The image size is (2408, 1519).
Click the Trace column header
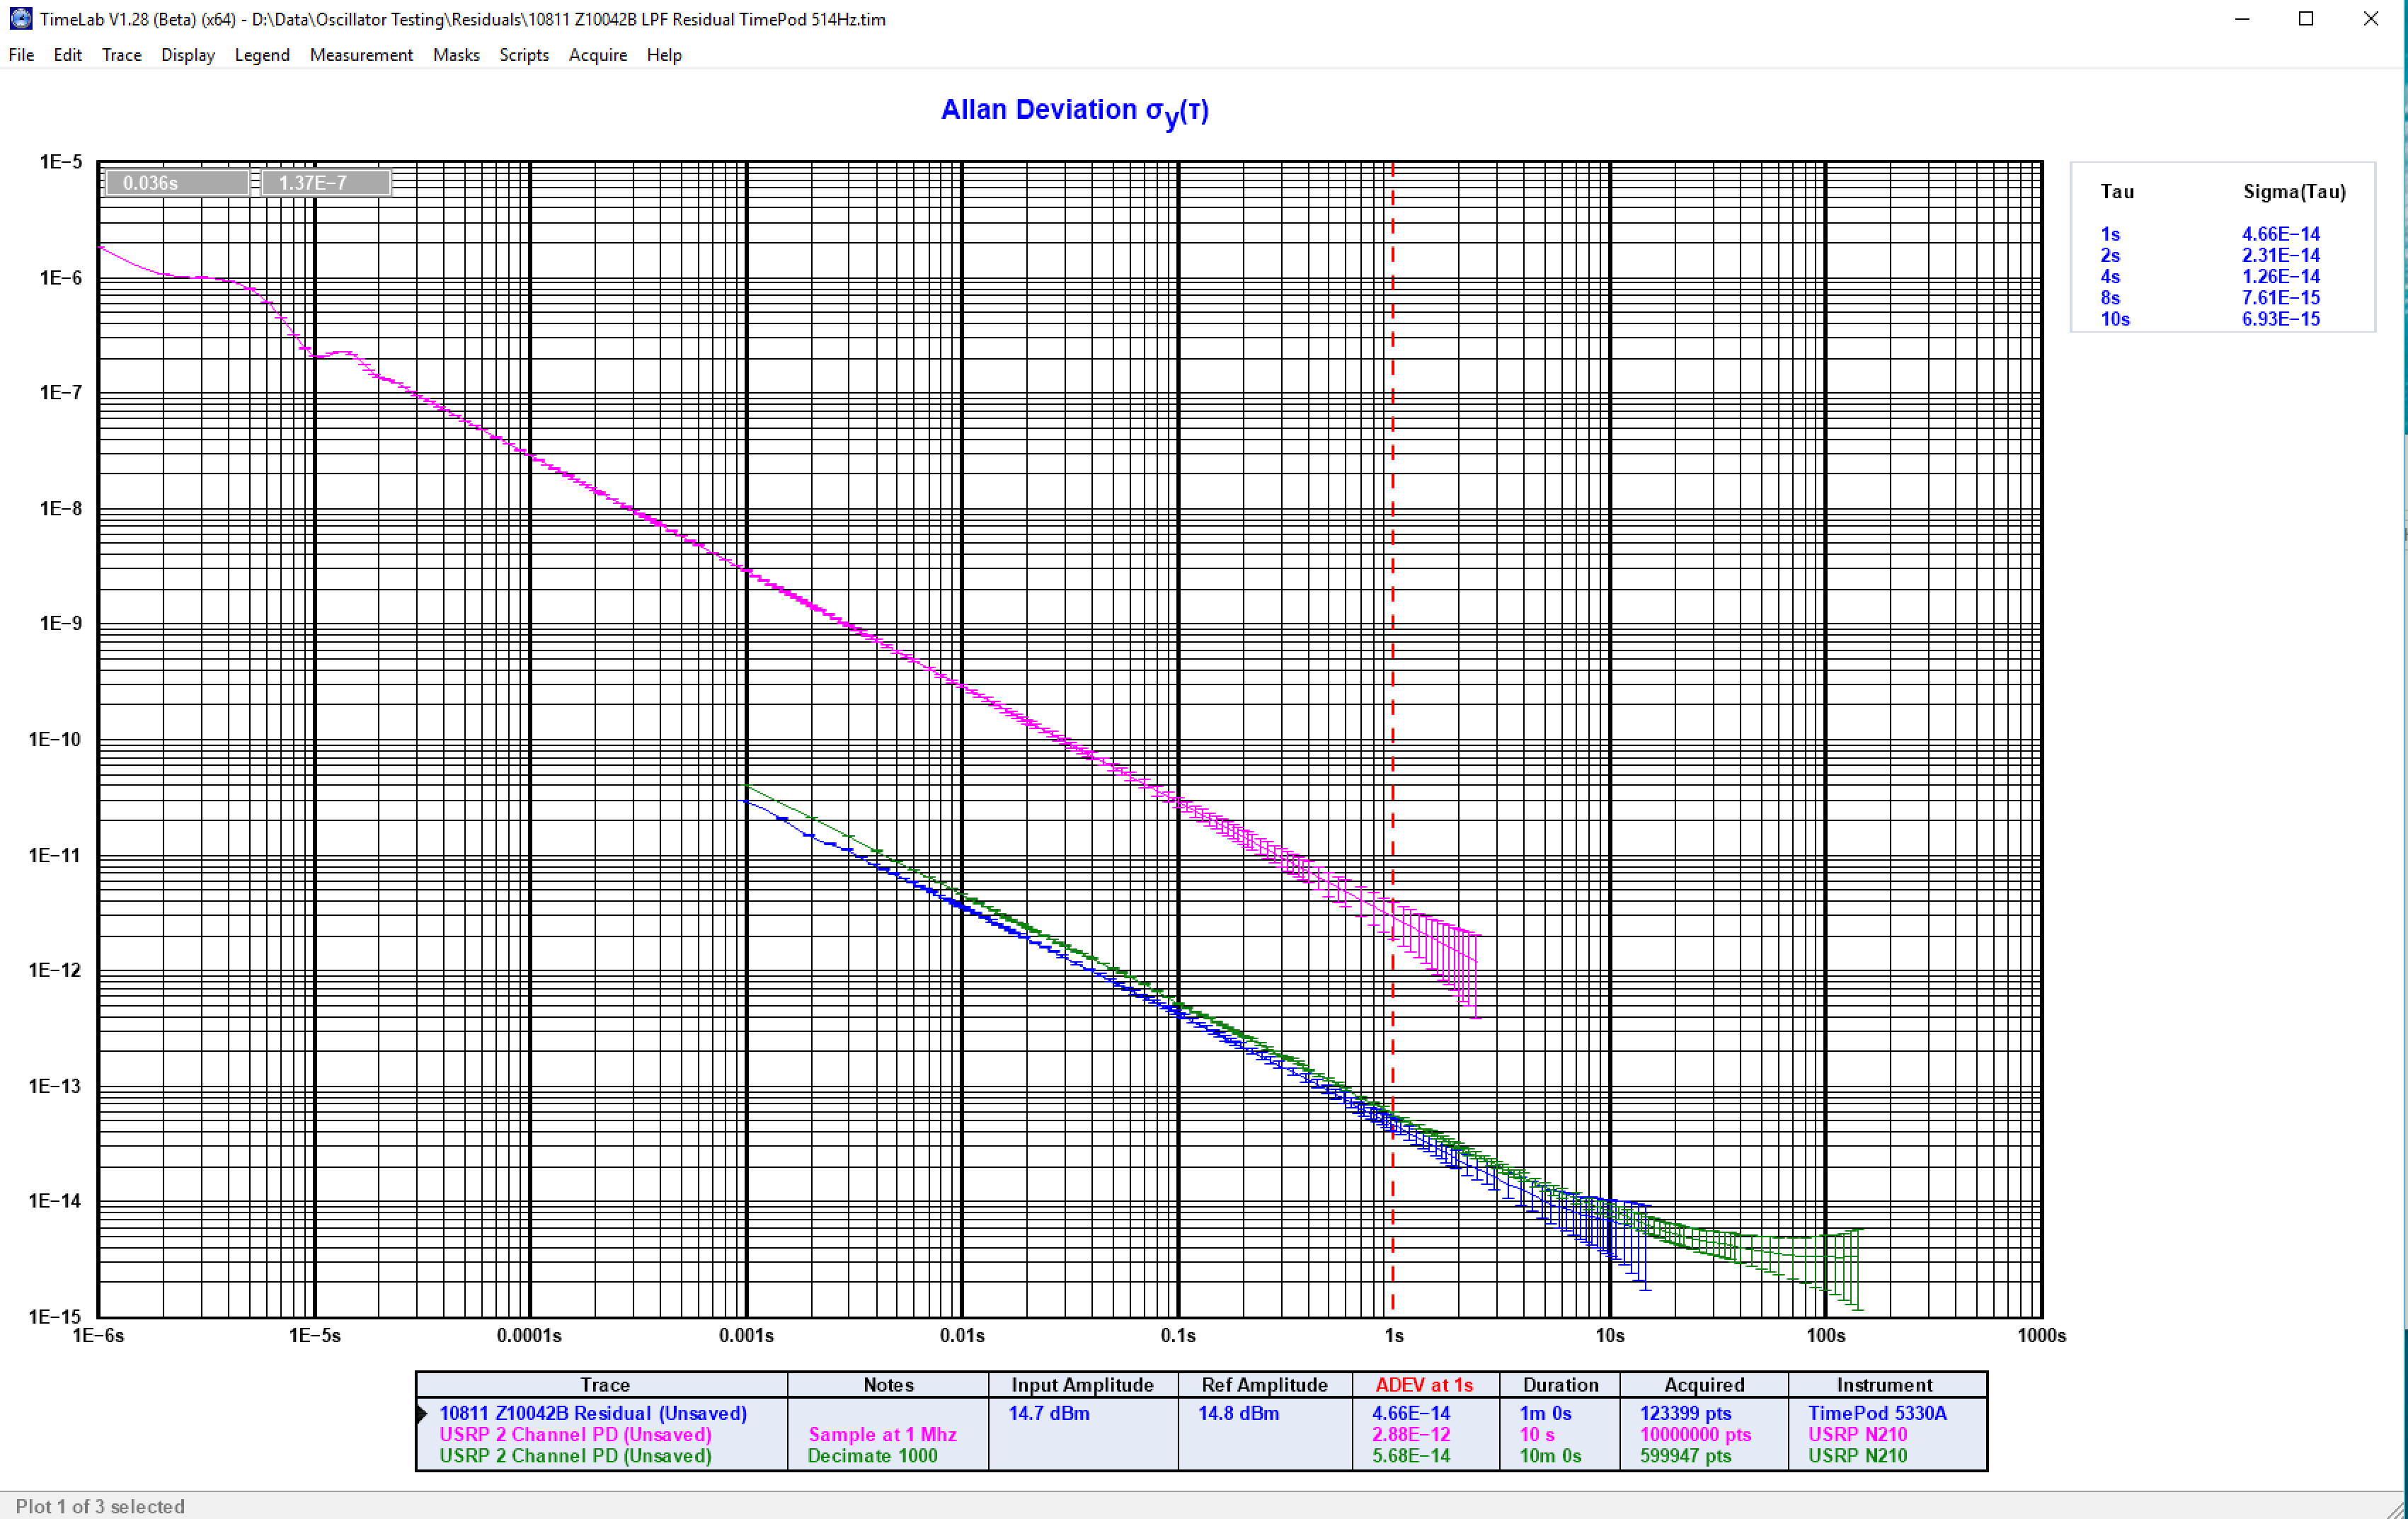[604, 1385]
